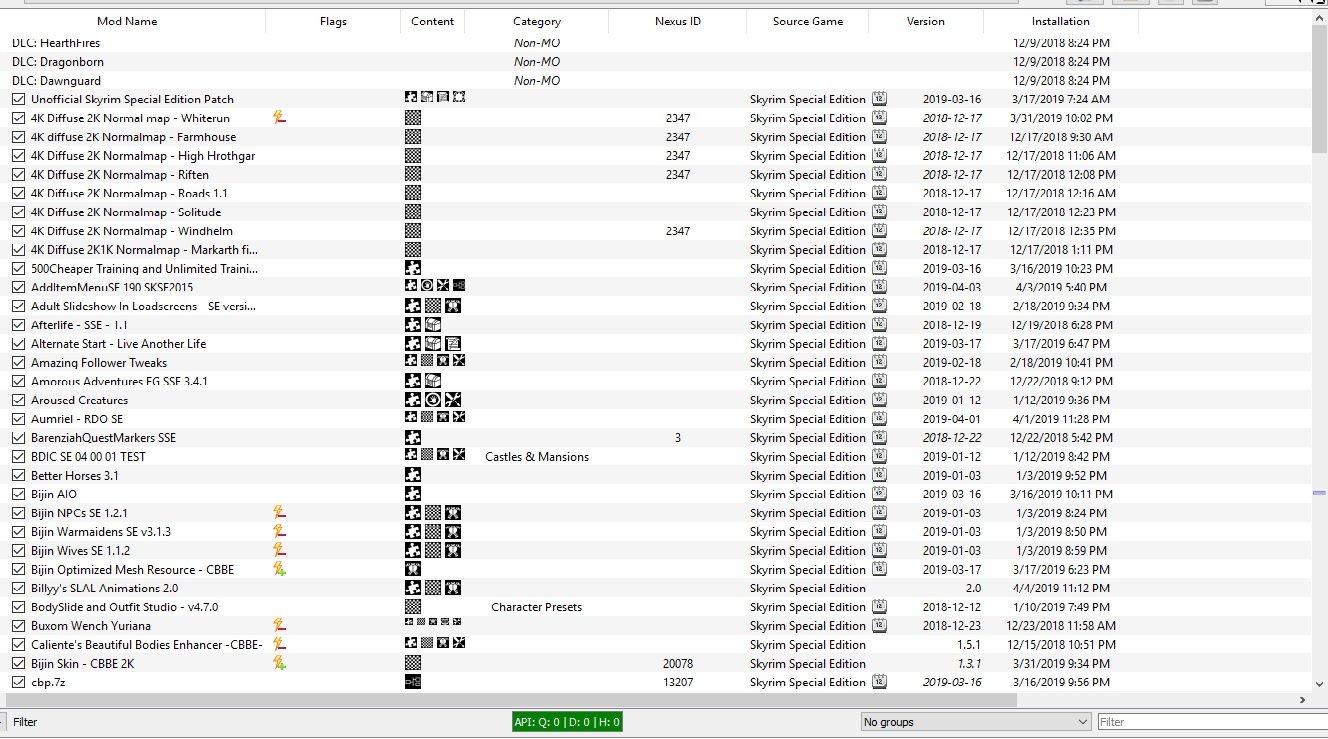Click the calendar icon in the Buxom Wench Yuriana row
Image resolution: width=1328 pixels, height=739 pixels.
(879, 626)
